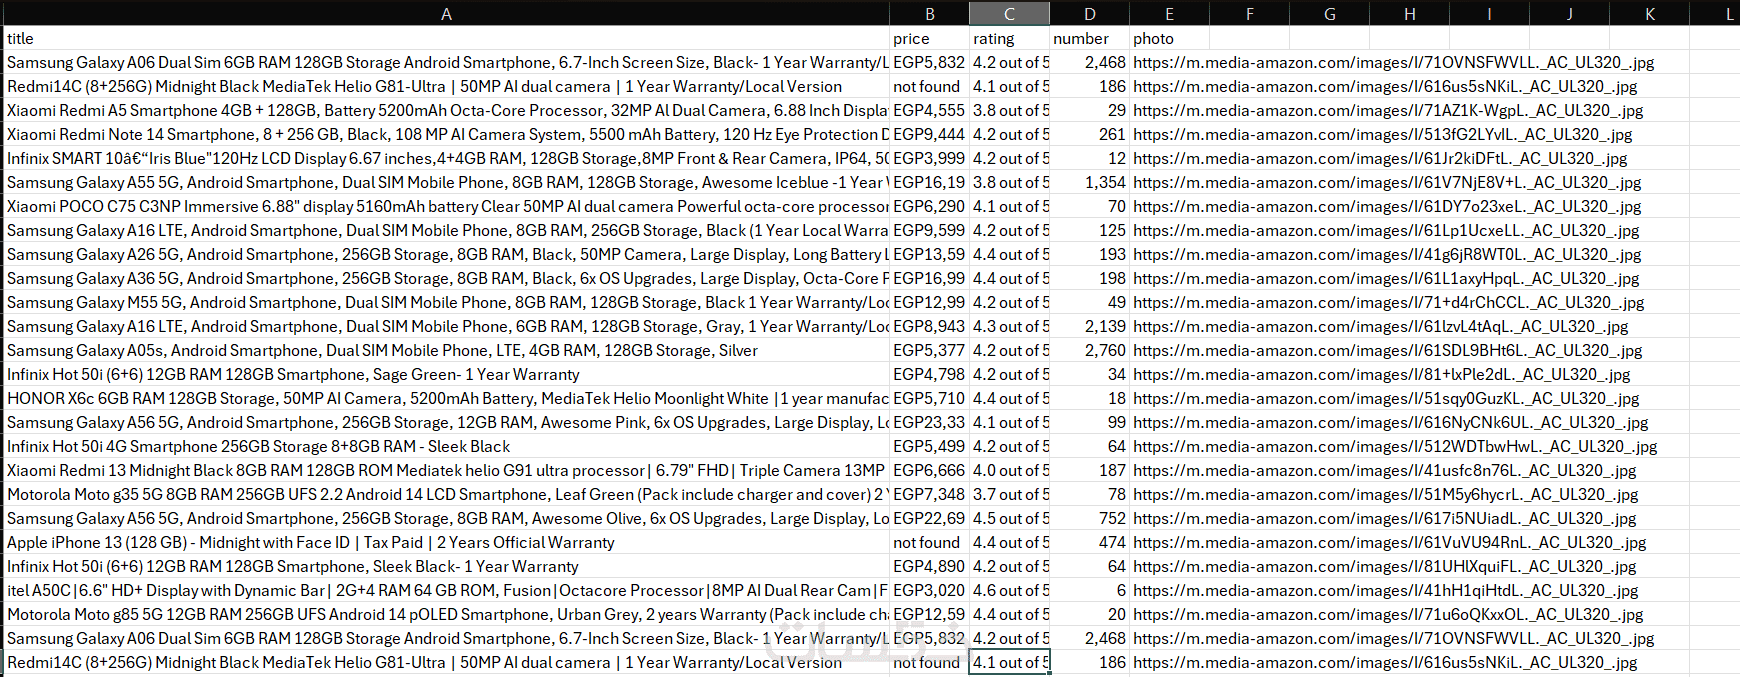Click number cell 2,139

coord(1089,326)
